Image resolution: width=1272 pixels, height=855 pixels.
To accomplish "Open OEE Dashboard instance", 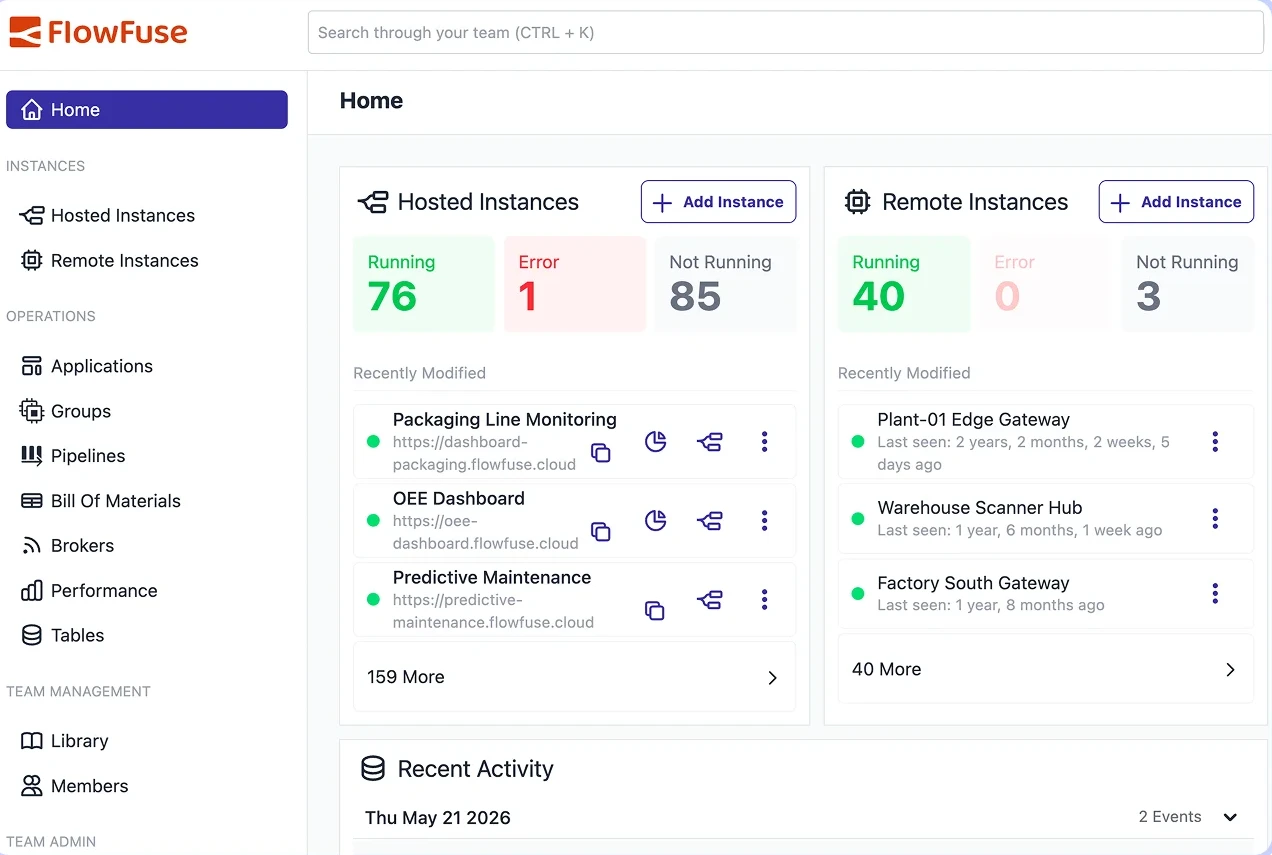I will [x=459, y=498].
